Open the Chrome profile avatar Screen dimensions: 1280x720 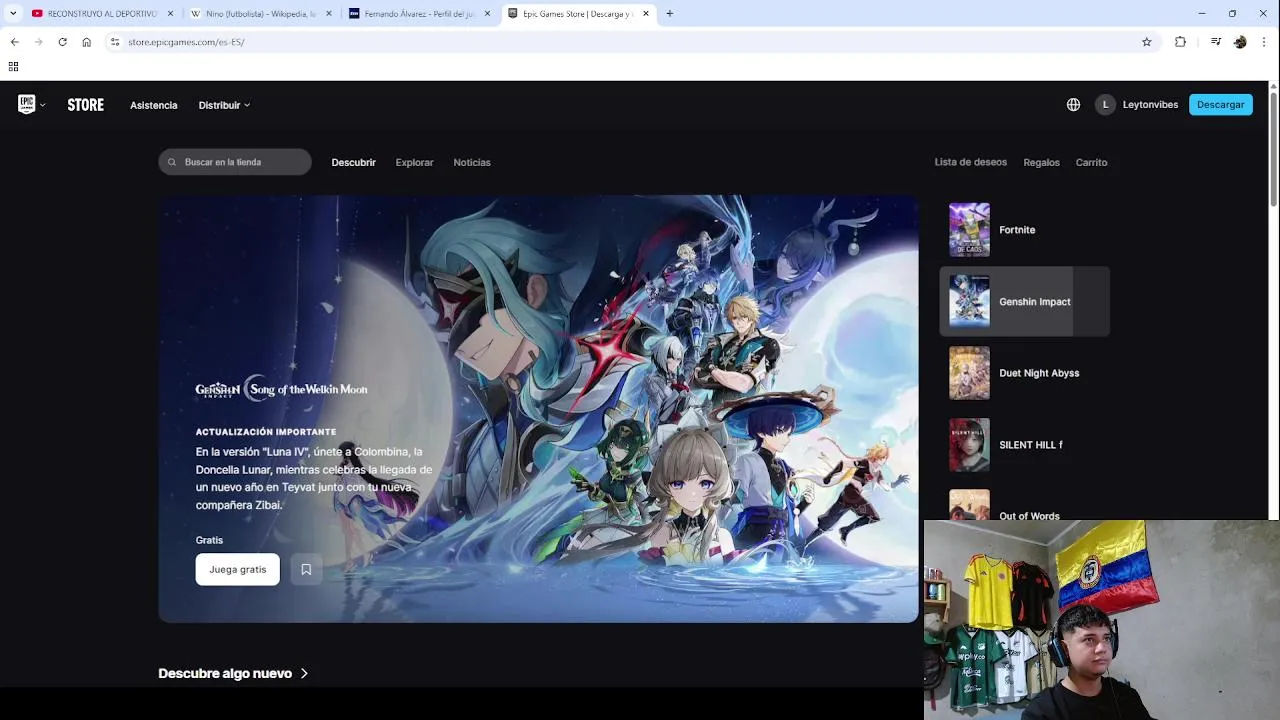point(1240,42)
